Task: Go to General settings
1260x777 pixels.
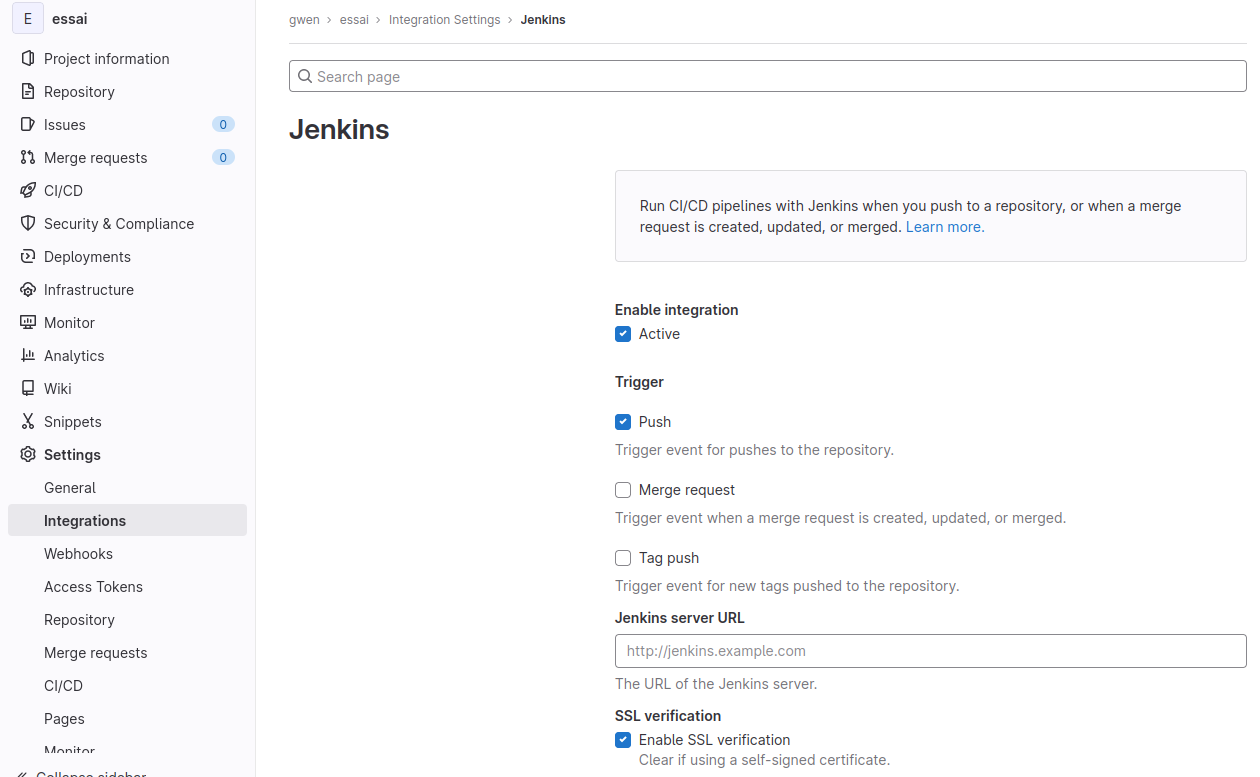Action: tap(70, 487)
